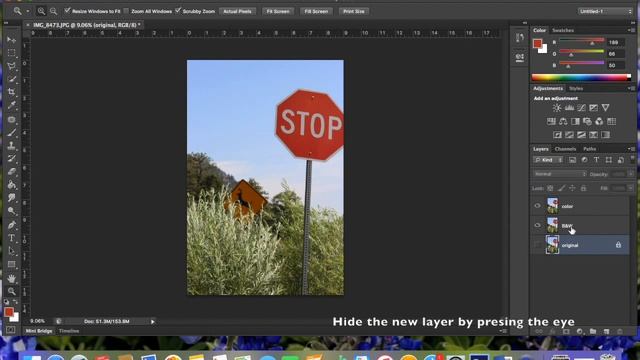Open the Opacity slider dropdown
Viewport: 640px width, 360px height.
pos(631,174)
